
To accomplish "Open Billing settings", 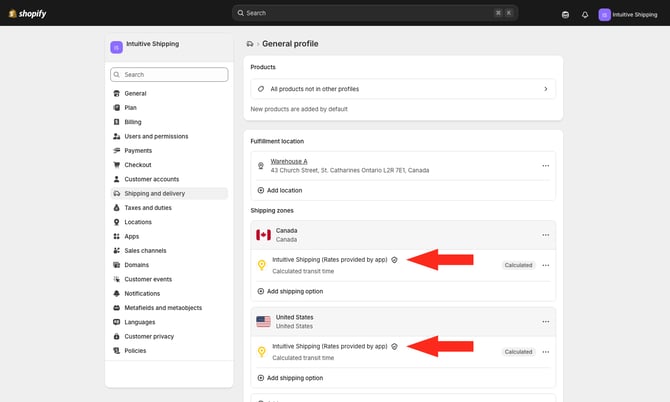I will [x=132, y=122].
